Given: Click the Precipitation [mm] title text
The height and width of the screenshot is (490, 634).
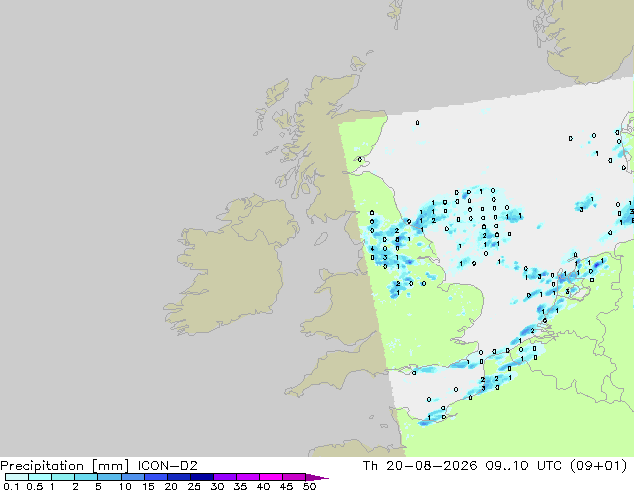Looking at the screenshot, I should [x=65, y=466].
